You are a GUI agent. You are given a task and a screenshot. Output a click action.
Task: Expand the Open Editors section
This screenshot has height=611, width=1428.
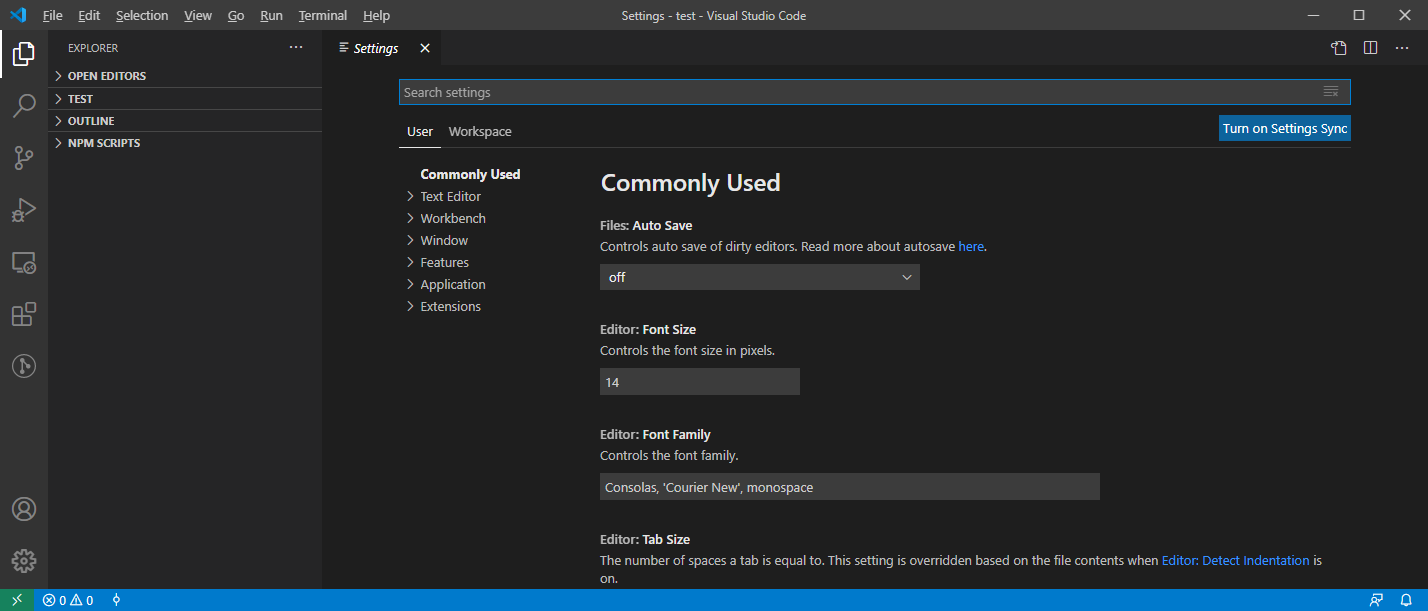point(185,76)
